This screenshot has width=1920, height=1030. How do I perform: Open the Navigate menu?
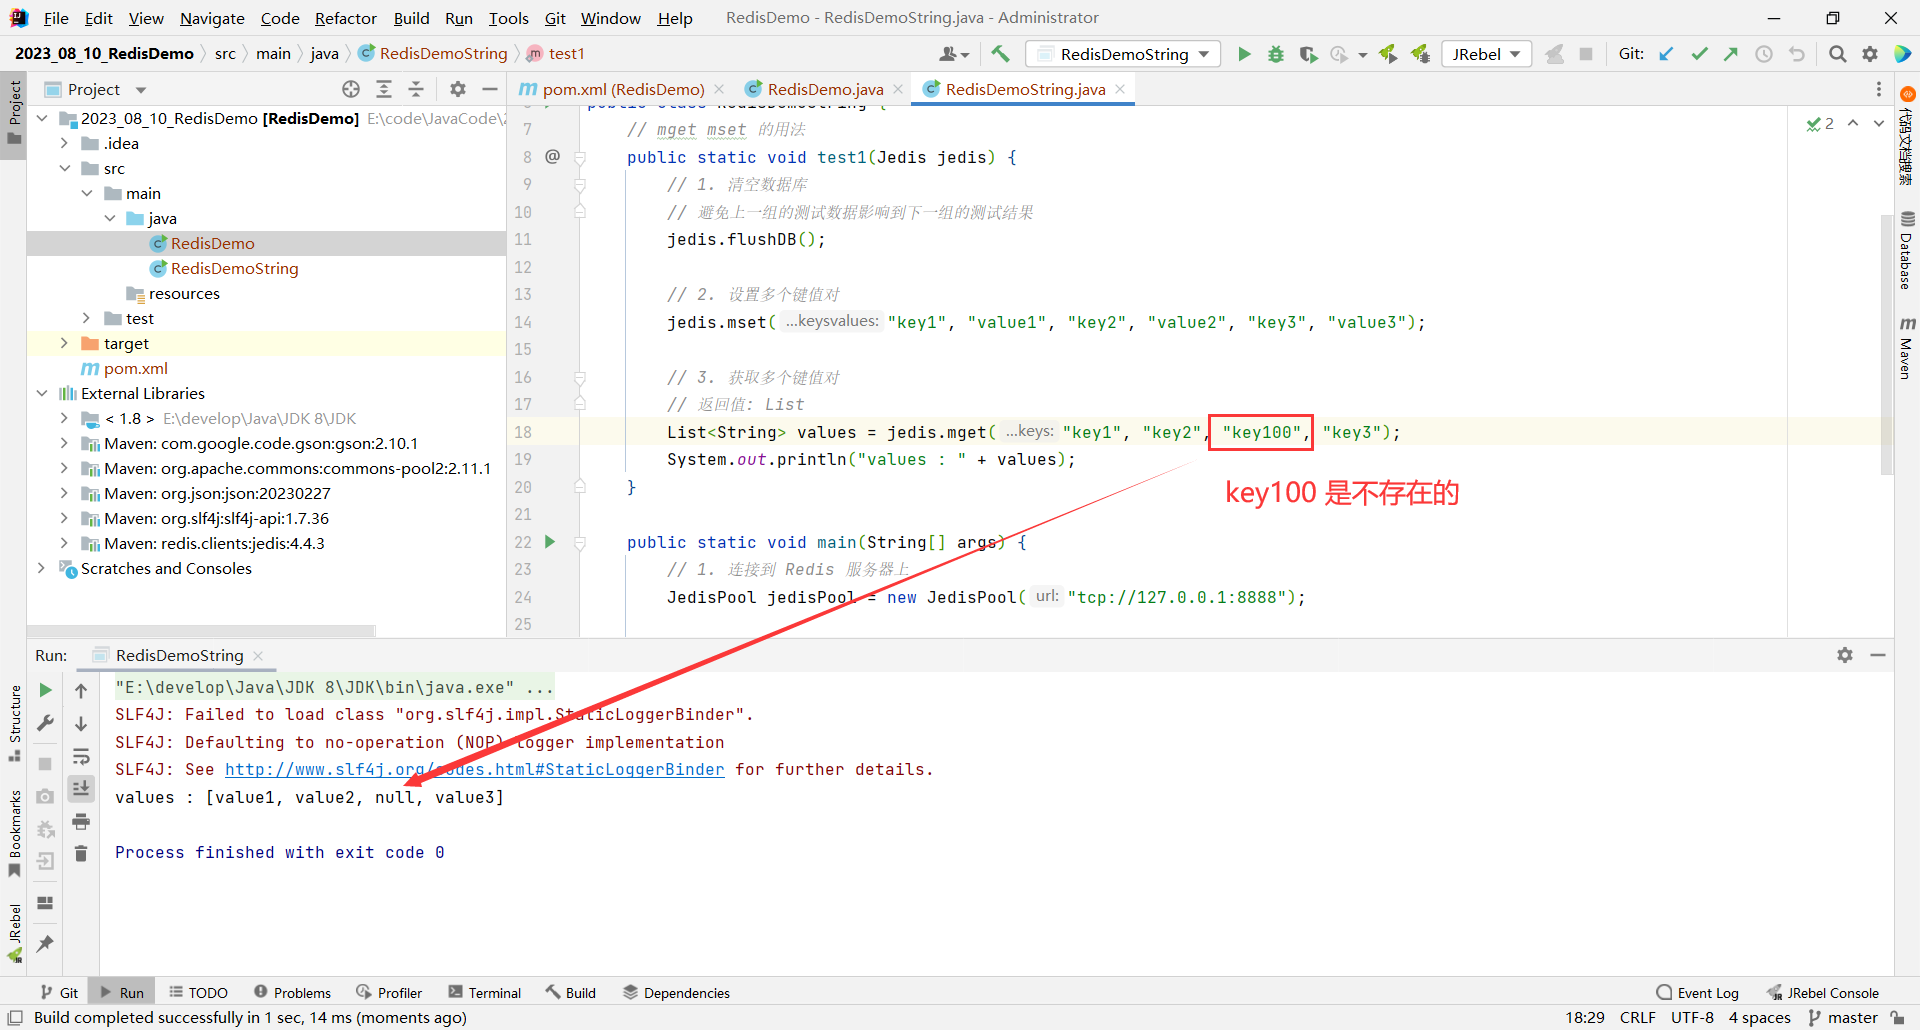tap(212, 18)
